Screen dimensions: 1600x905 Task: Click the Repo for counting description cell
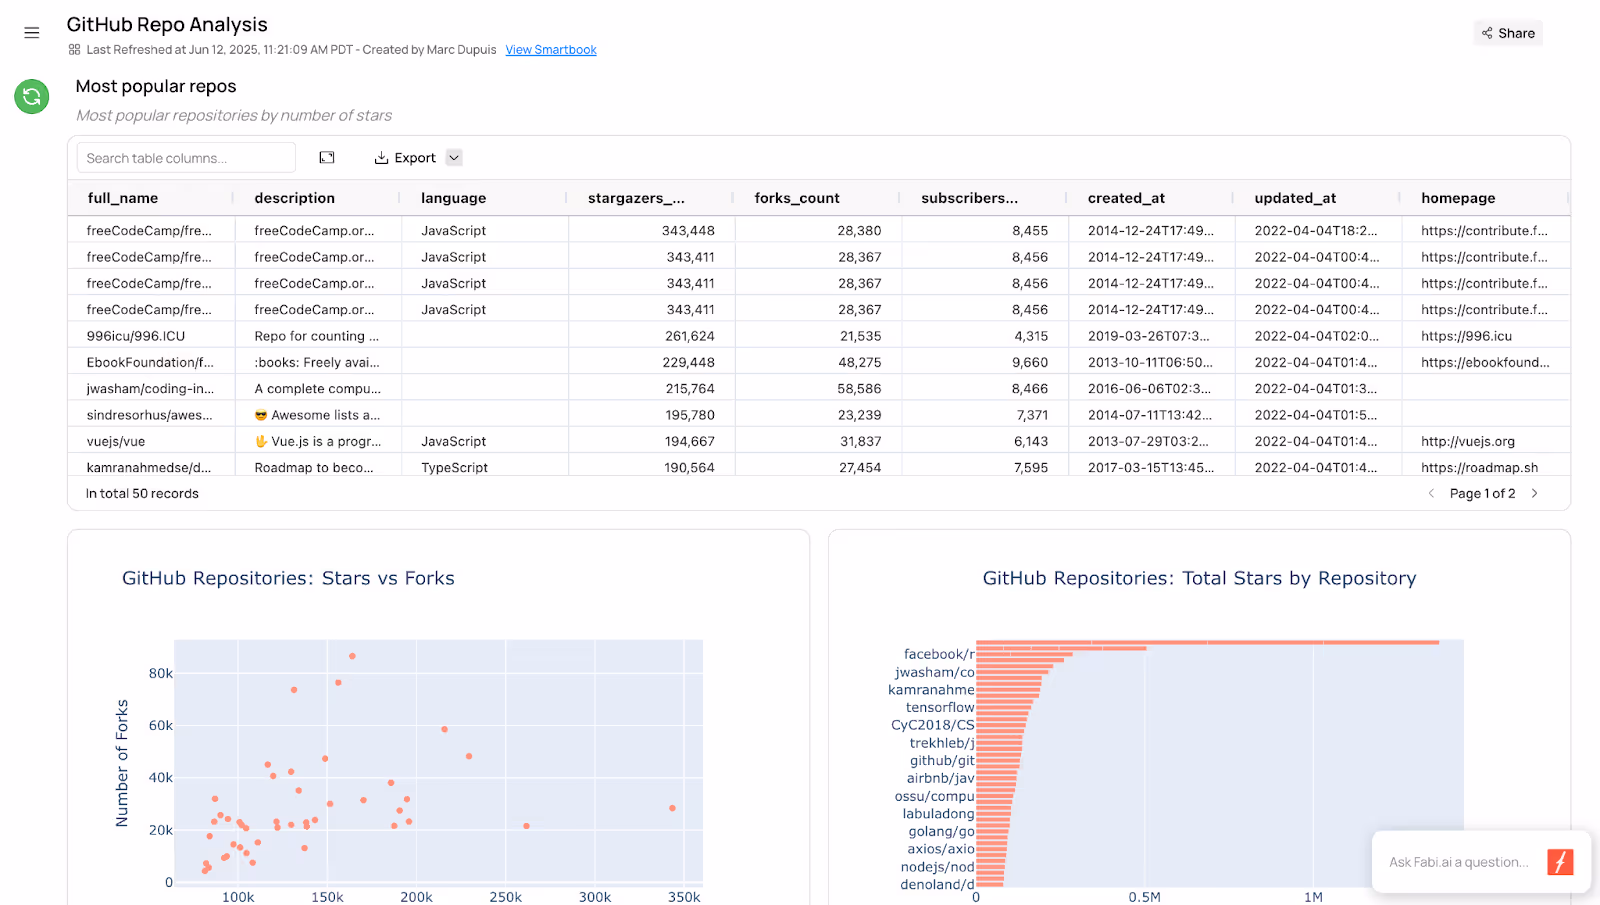[318, 336]
